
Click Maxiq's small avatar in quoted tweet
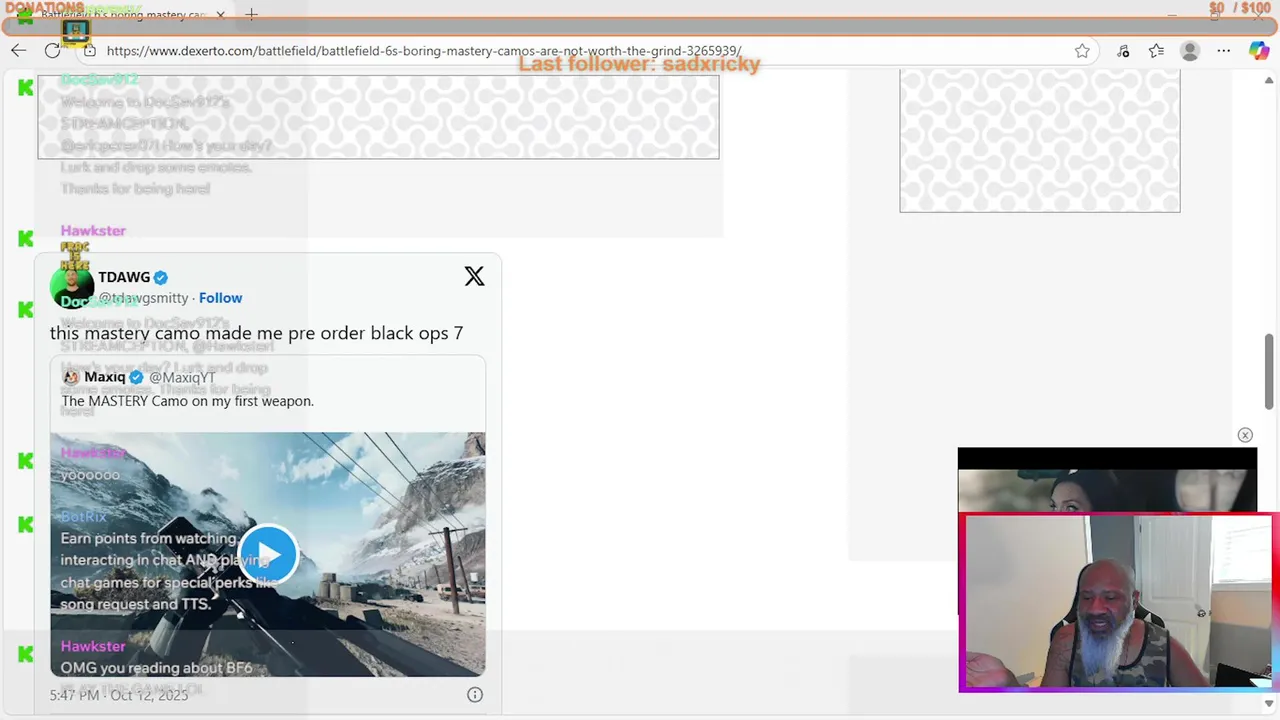[71, 377]
